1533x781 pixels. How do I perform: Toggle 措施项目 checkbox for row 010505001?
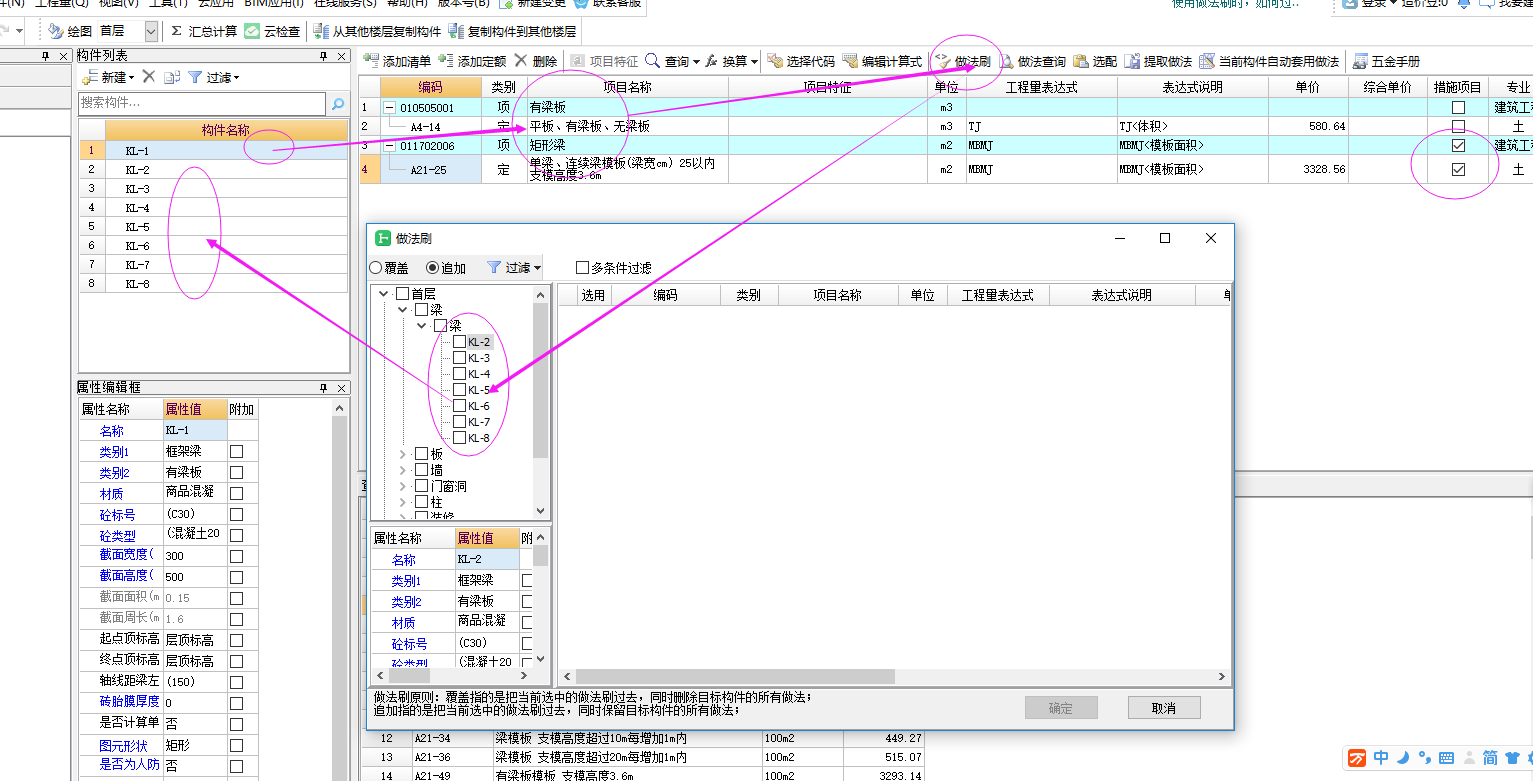tap(1458, 107)
